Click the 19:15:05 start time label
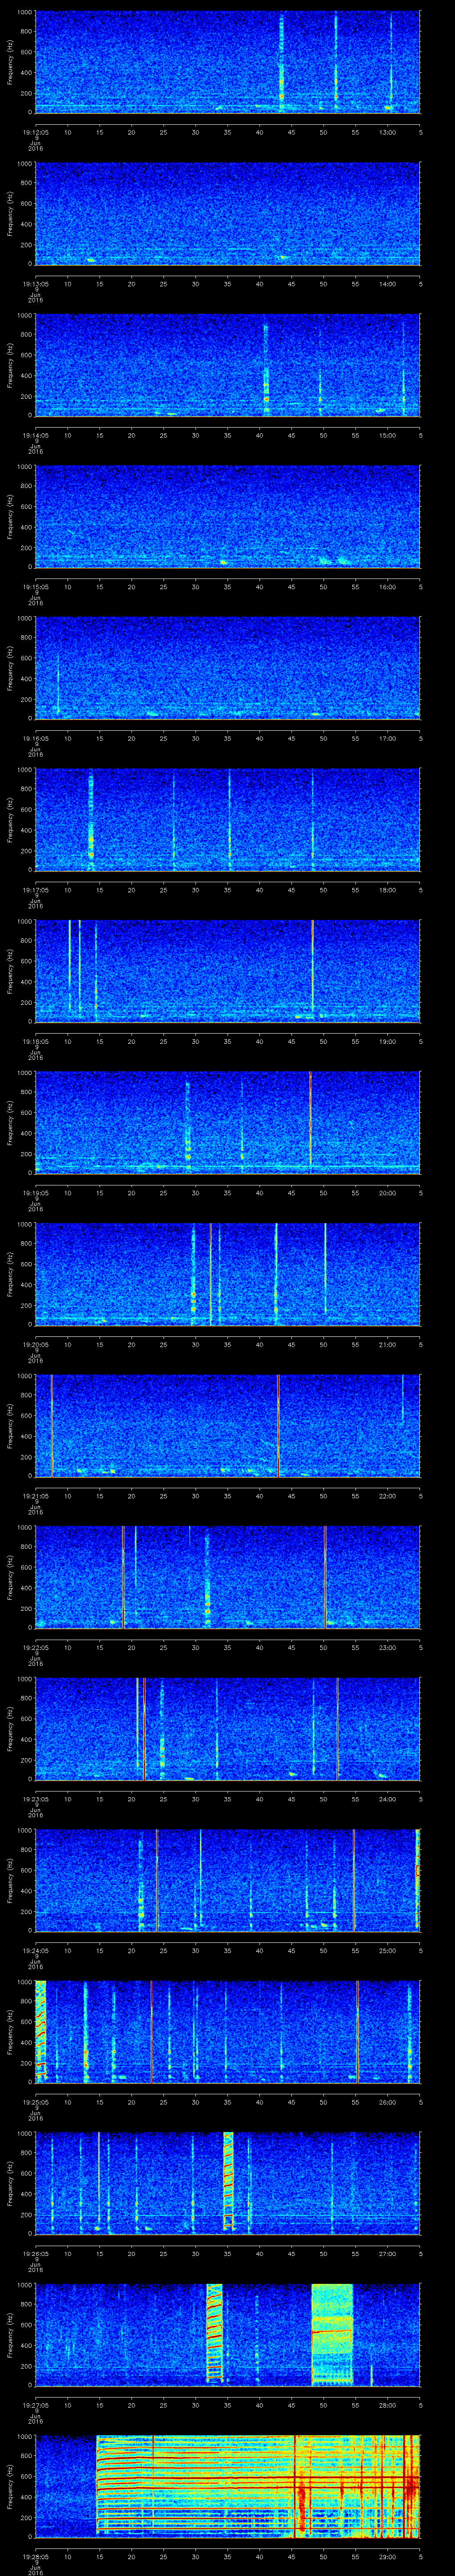The width and height of the screenshot is (455, 2576). [35, 586]
